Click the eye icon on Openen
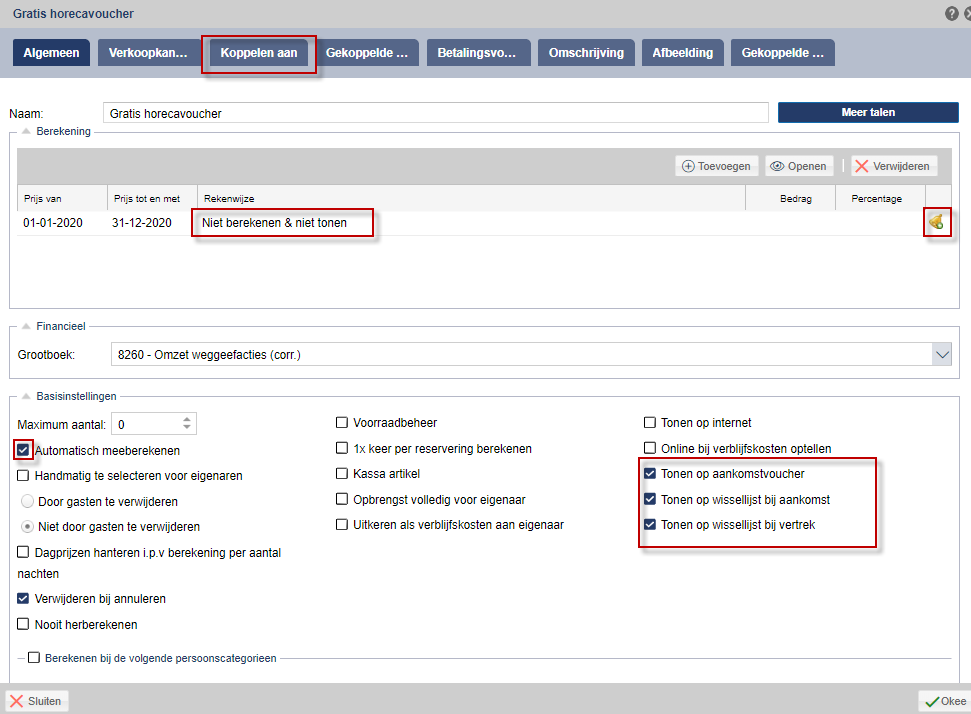 (777, 166)
